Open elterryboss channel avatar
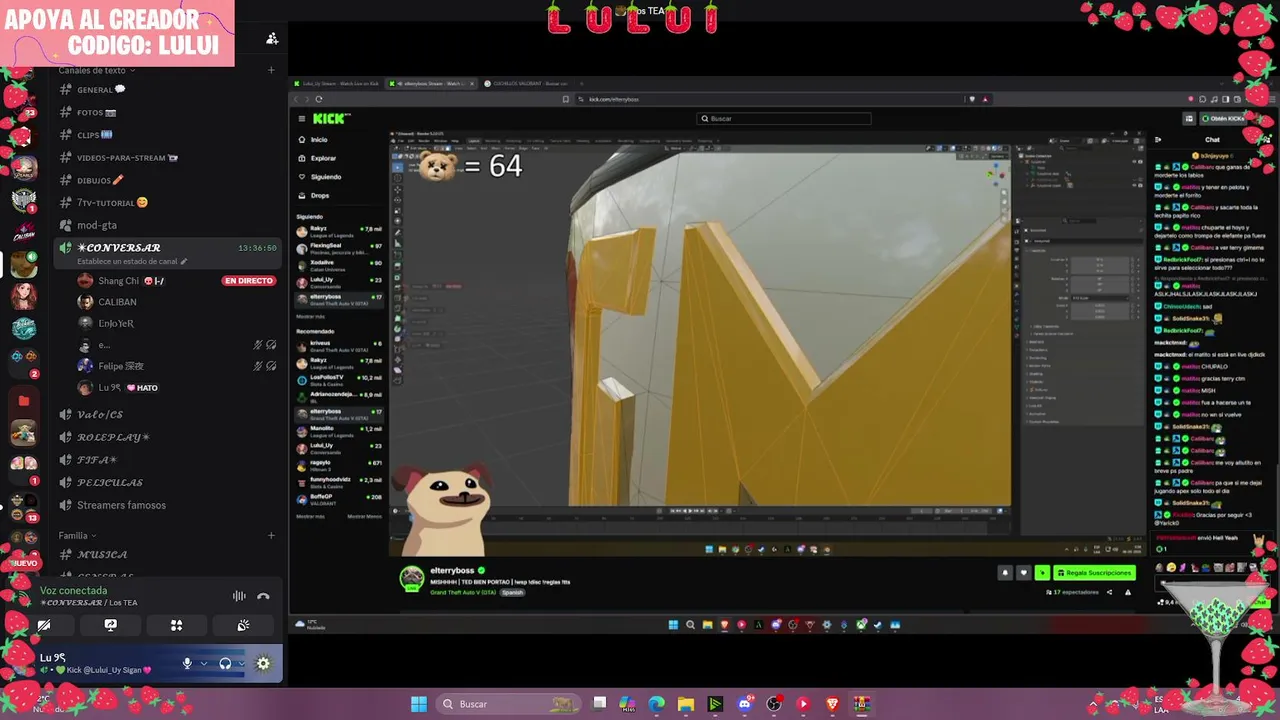Screen dimensions: 1280x720 coord(412,577)
